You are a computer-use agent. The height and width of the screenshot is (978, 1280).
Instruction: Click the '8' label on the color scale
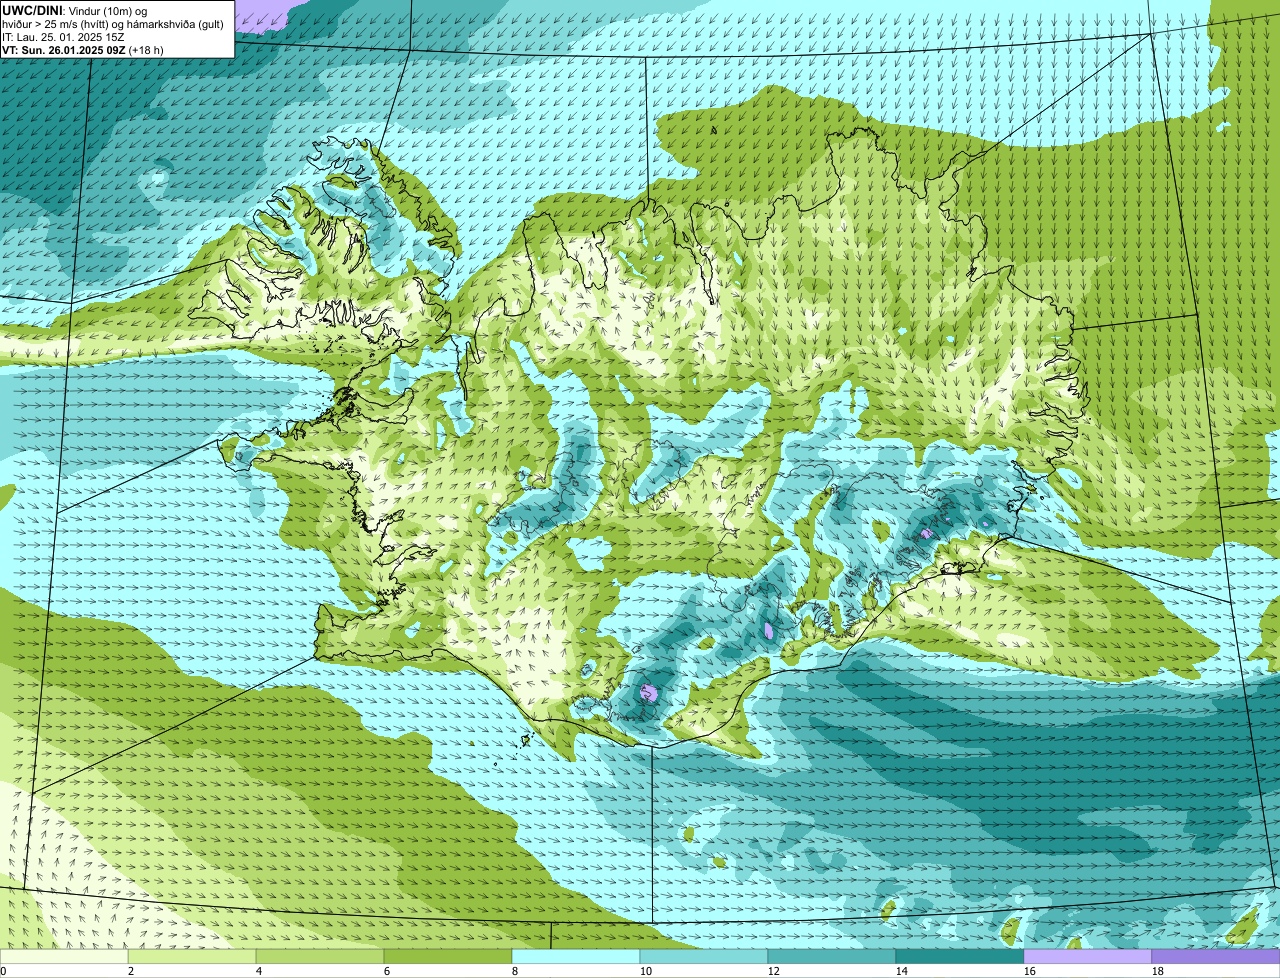click(515, 971)
